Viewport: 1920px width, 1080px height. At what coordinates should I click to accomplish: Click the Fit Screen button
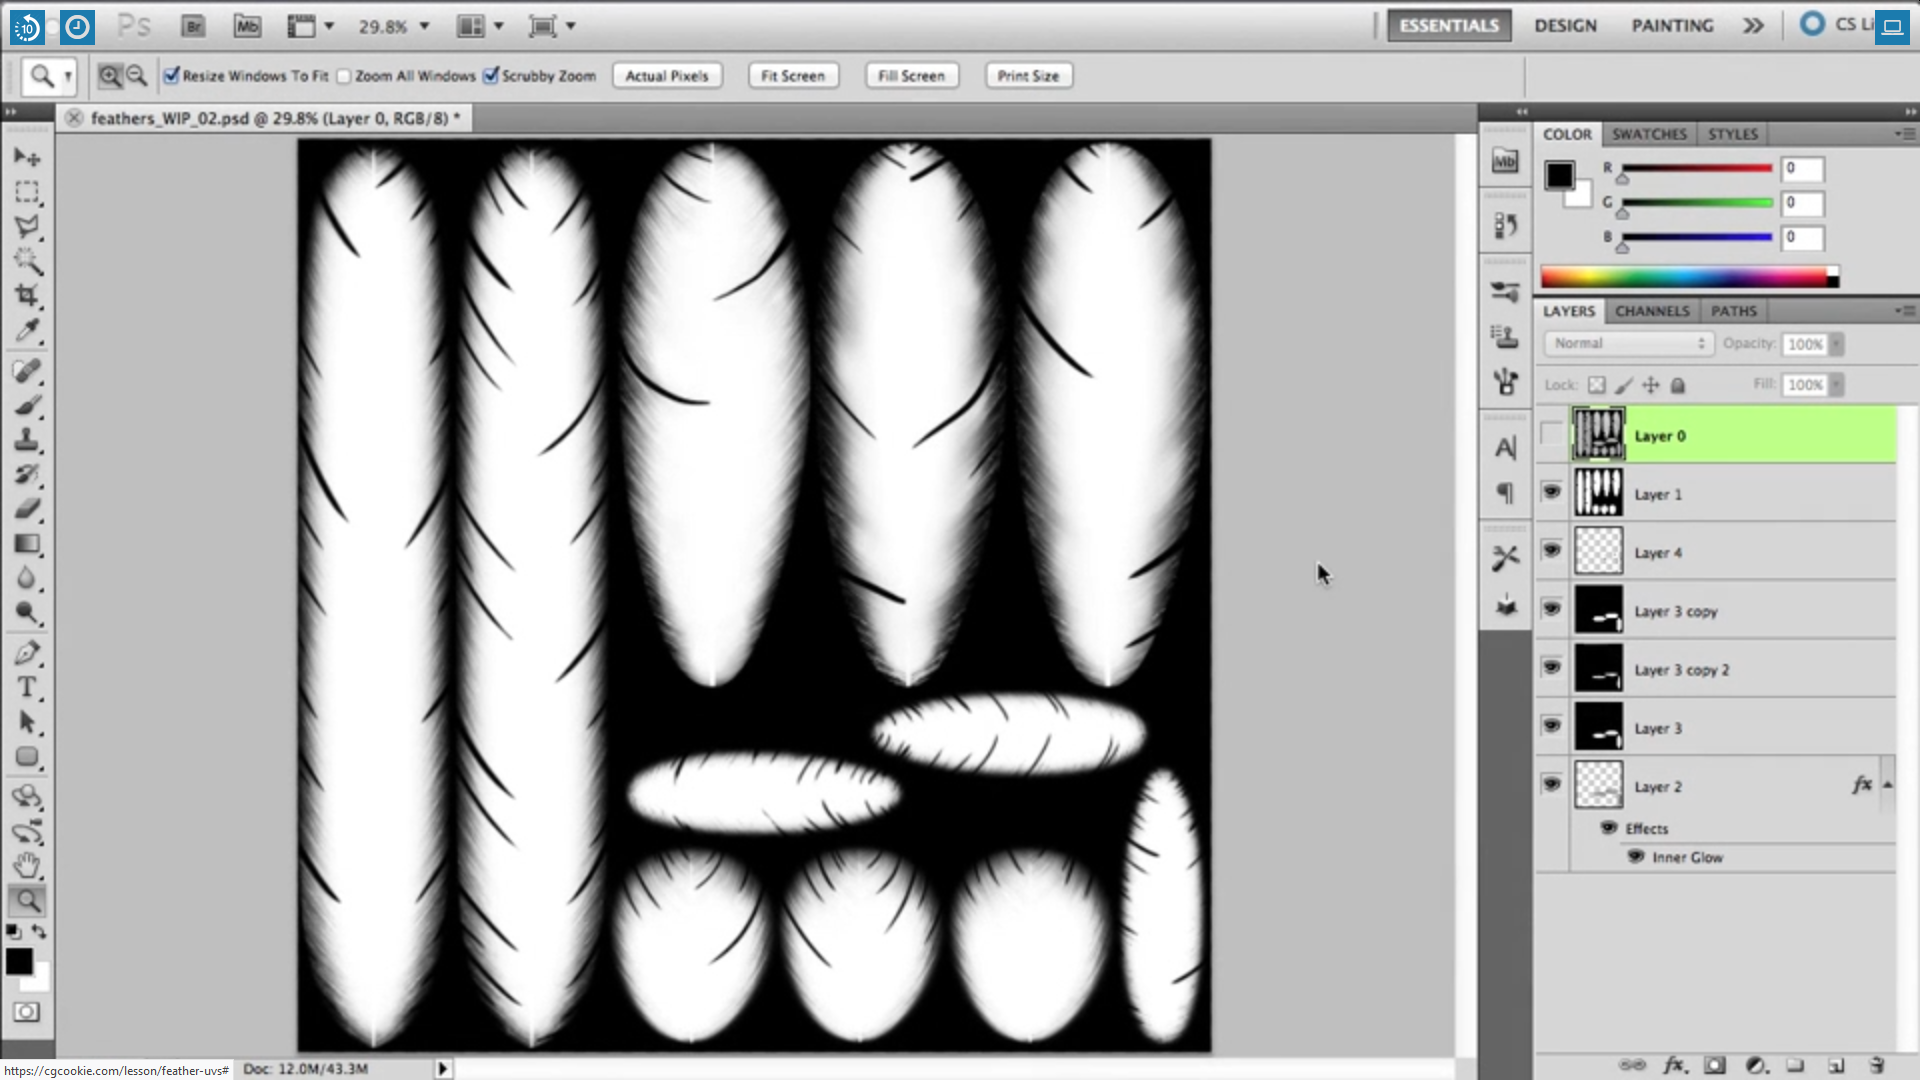pyautogui.click(x=792, y=76)
